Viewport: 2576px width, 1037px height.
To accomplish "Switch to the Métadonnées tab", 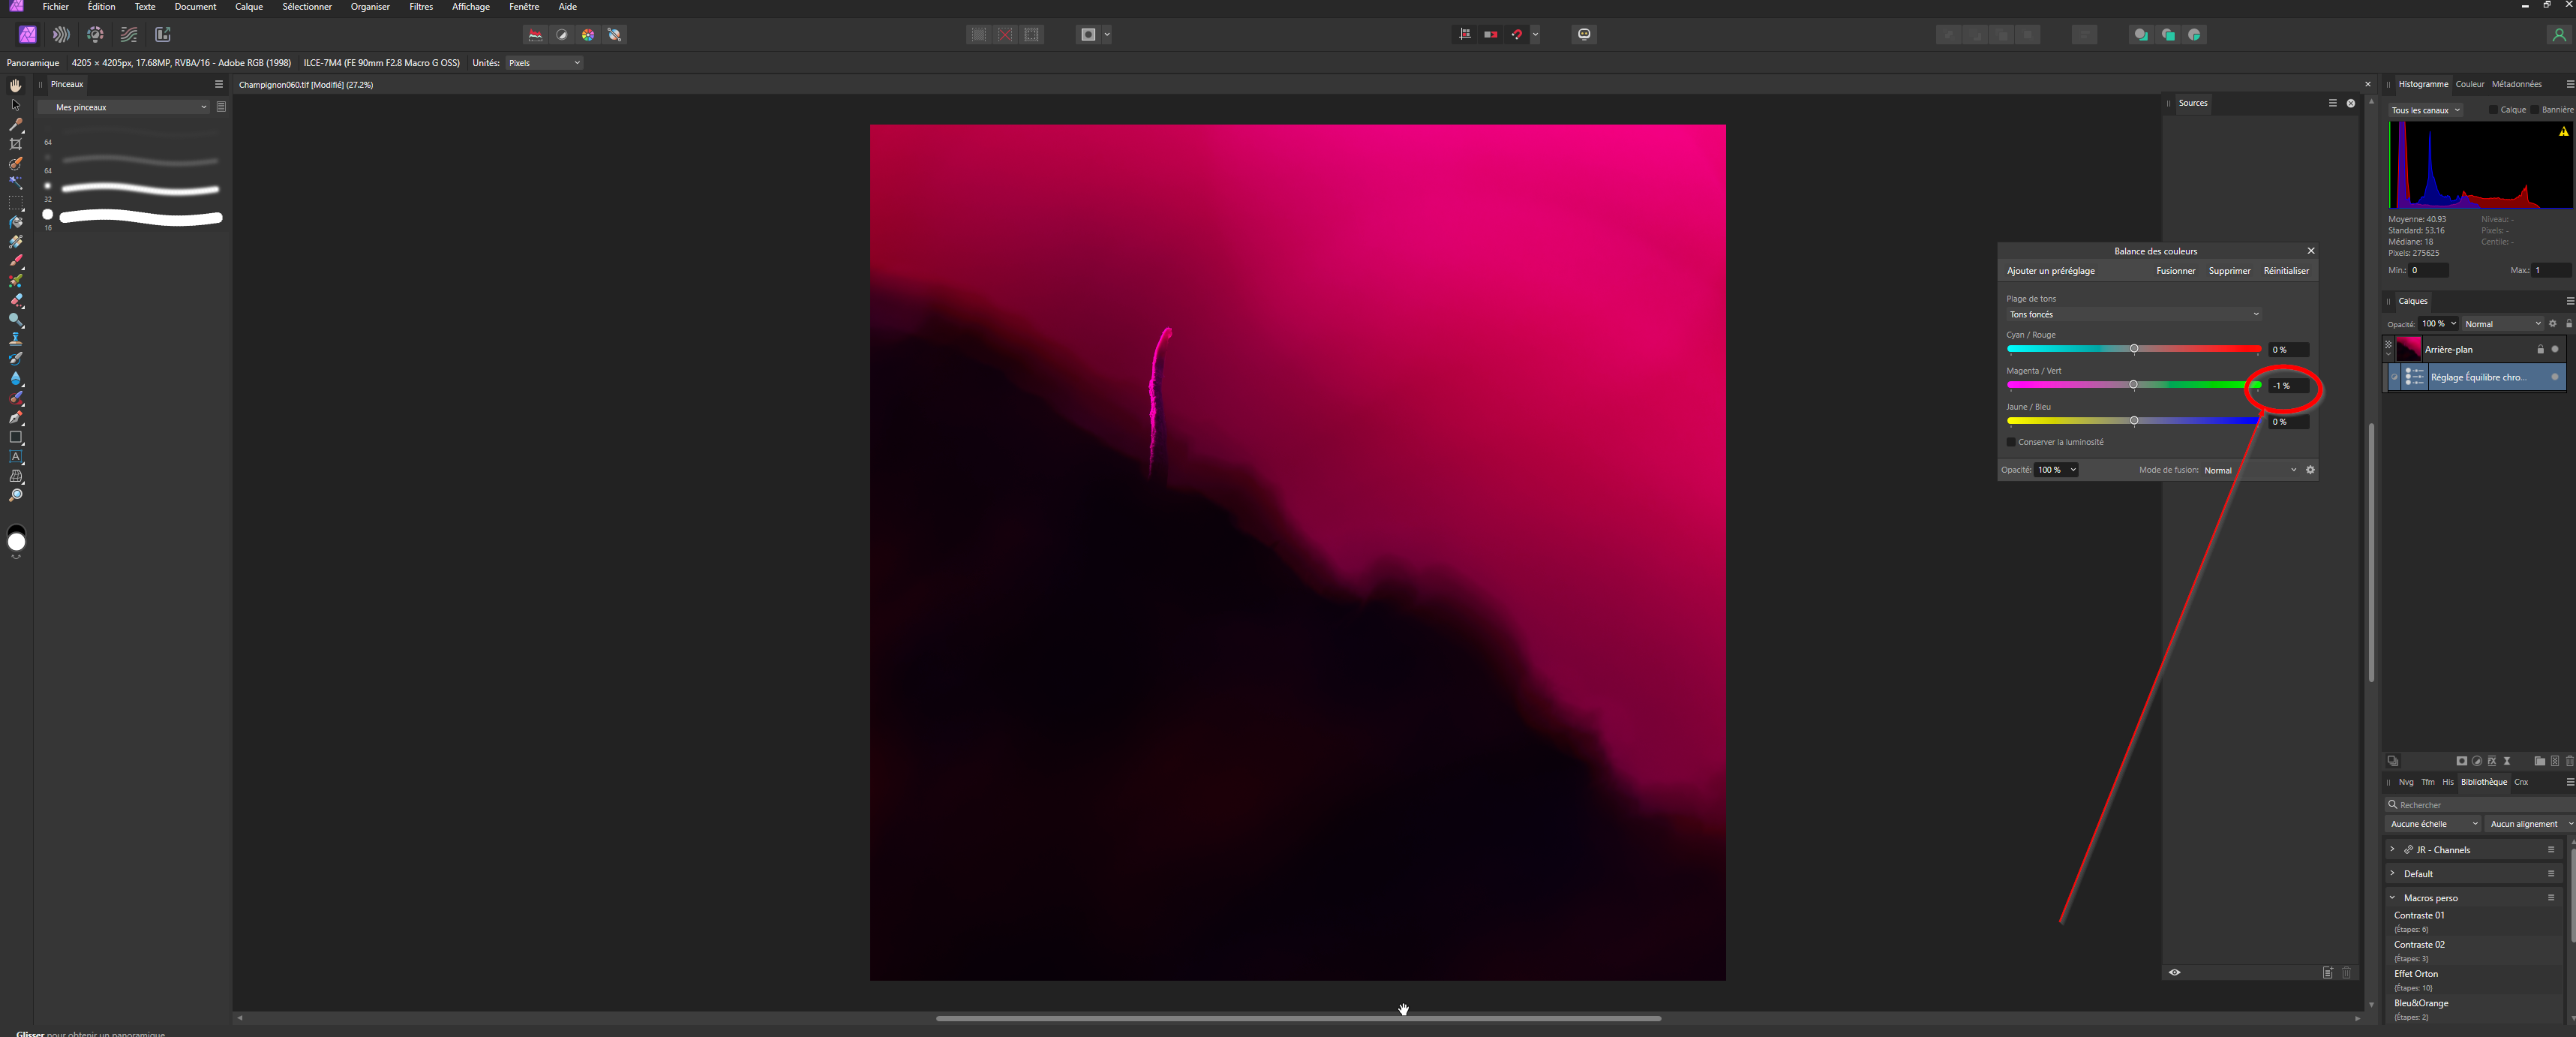I will tap(2516, 84).
